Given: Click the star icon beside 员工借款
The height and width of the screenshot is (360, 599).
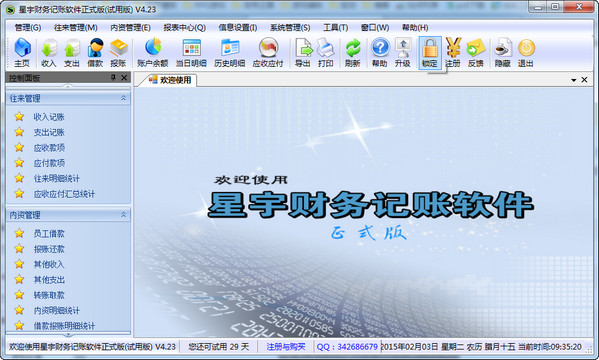Looking at the screenshot, I should 19,233.
